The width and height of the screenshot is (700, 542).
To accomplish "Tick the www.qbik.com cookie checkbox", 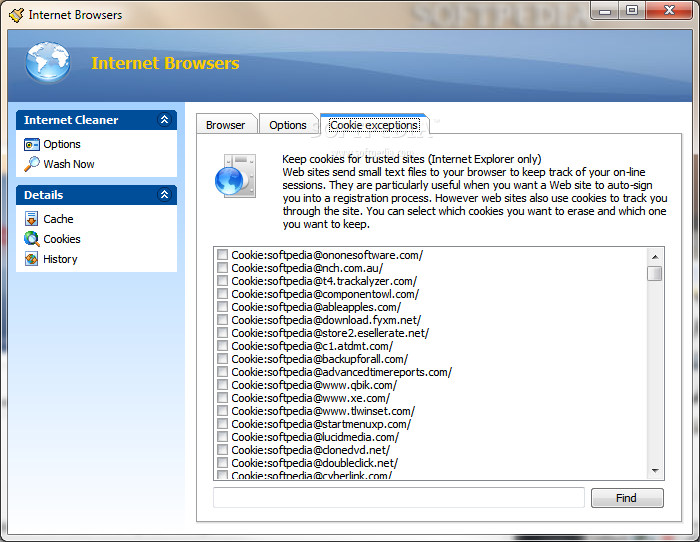I will [222, 385].
